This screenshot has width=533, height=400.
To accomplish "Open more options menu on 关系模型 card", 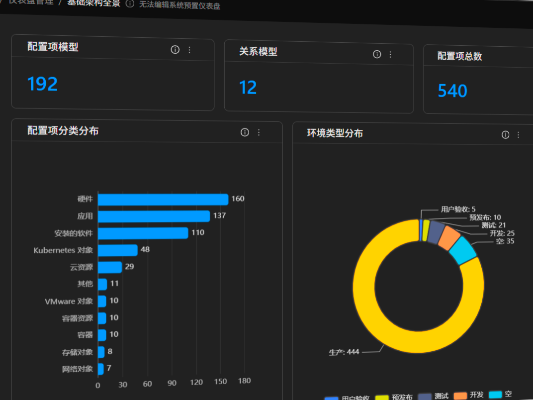I will click(x=391, y=54).
